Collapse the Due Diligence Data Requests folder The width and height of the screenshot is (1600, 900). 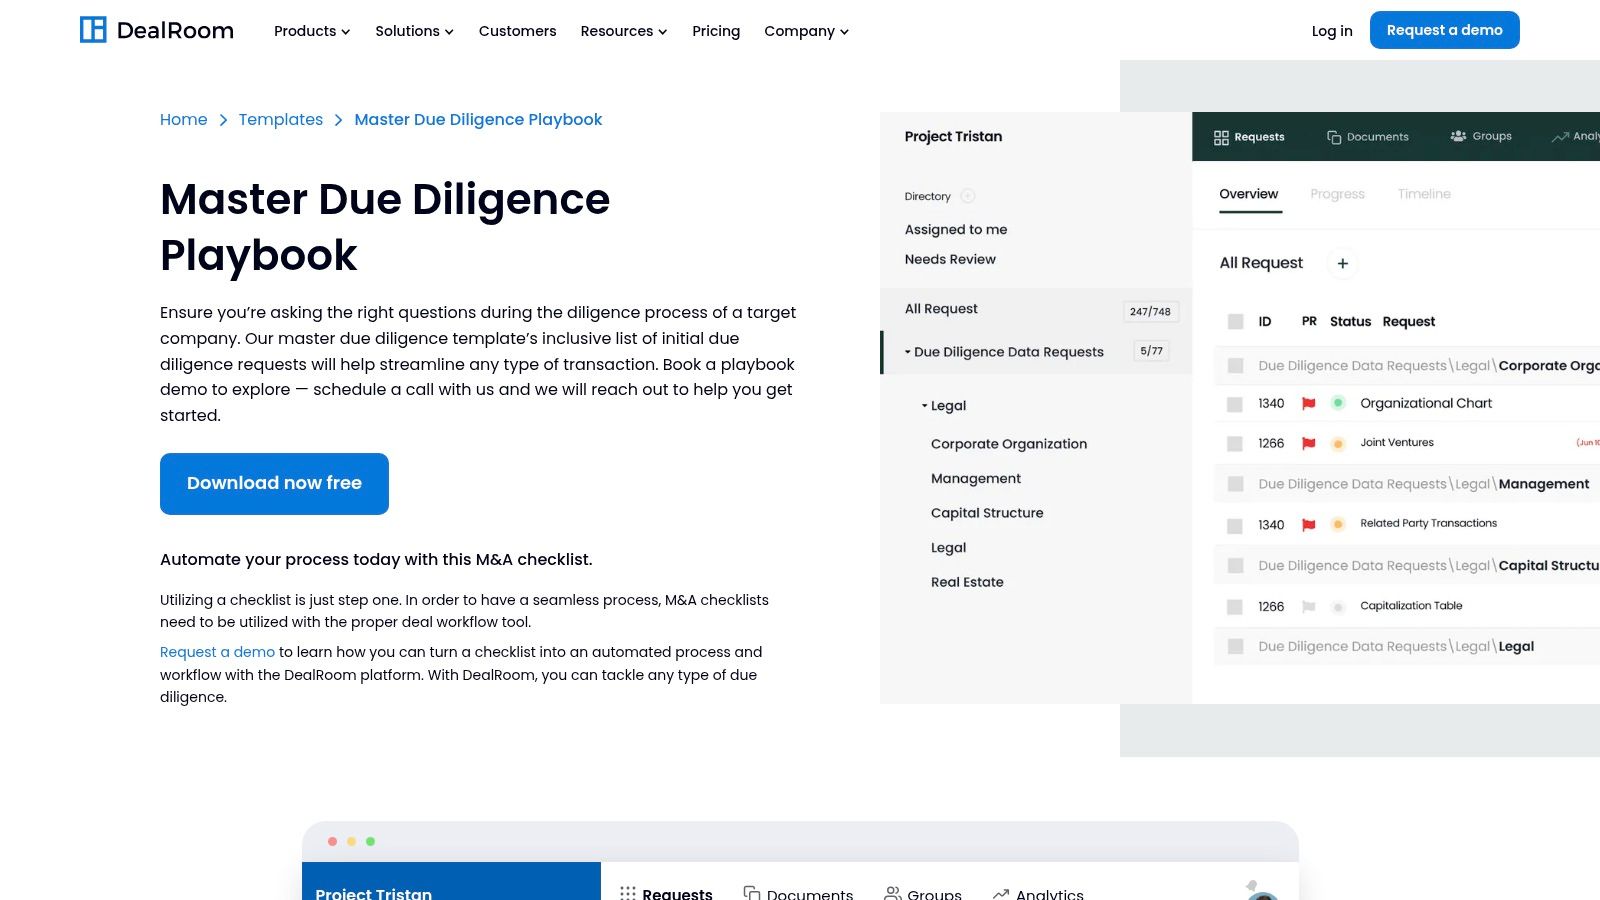pyautogui.click(x=908, y=352)
